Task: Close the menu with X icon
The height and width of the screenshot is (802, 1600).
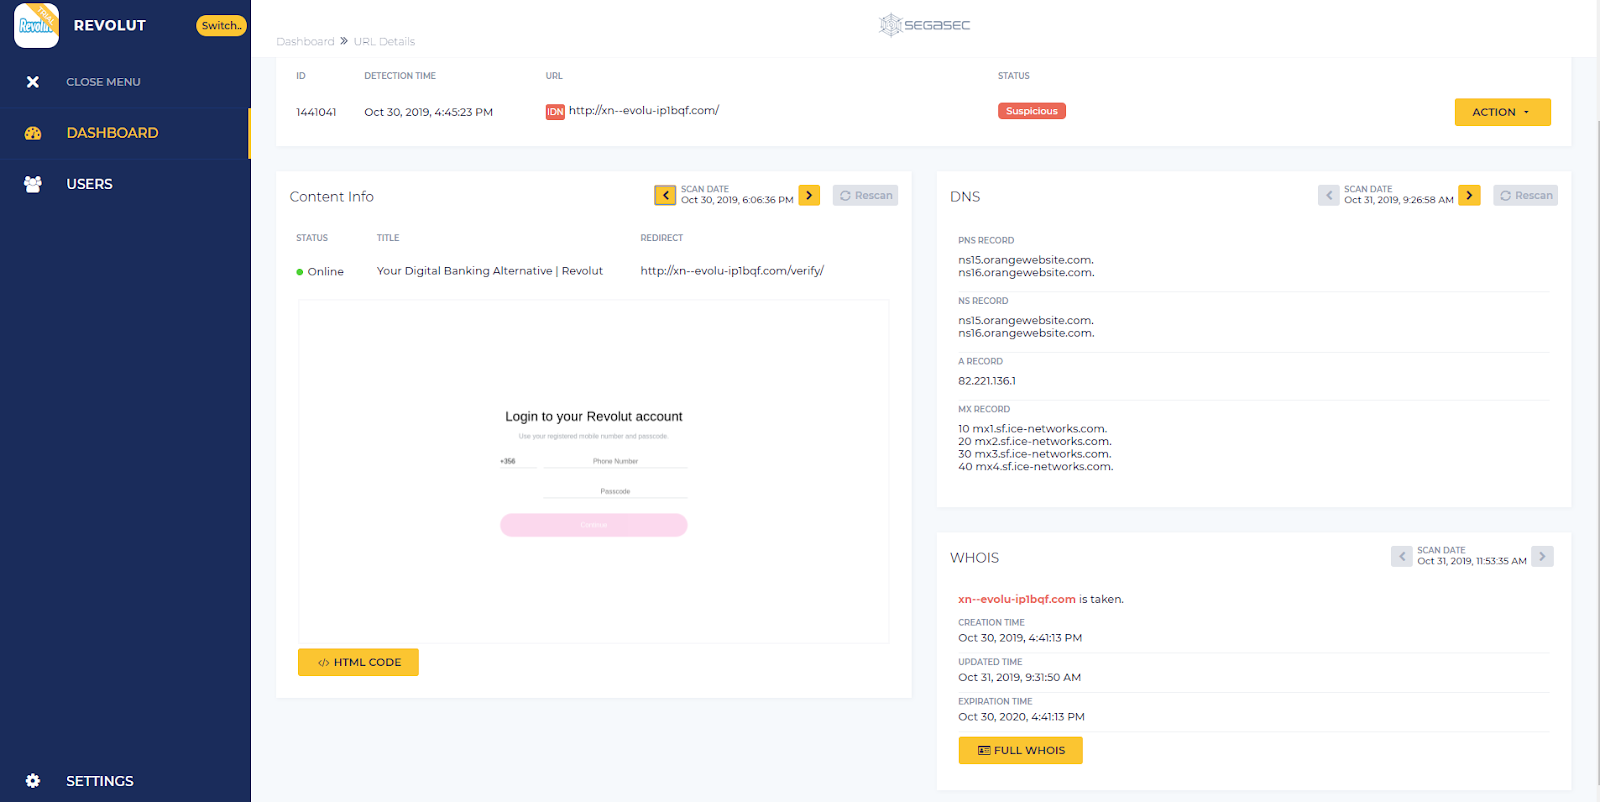Action: click(x=33, y=82)
